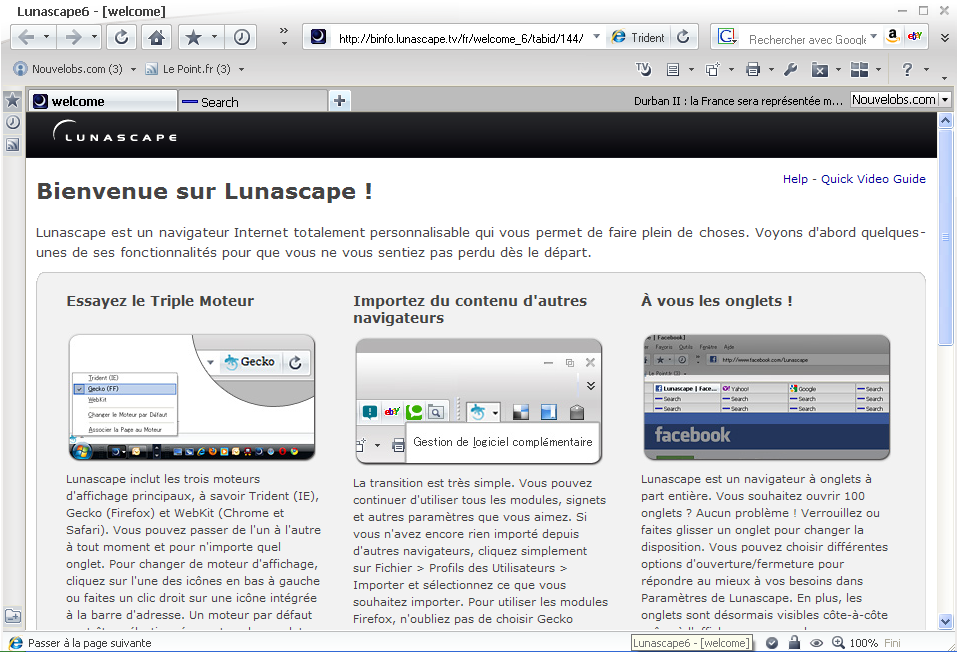Click the TV icon in the toolbar
The width and height of the screenshot is (957, 652).
point(643,69)
